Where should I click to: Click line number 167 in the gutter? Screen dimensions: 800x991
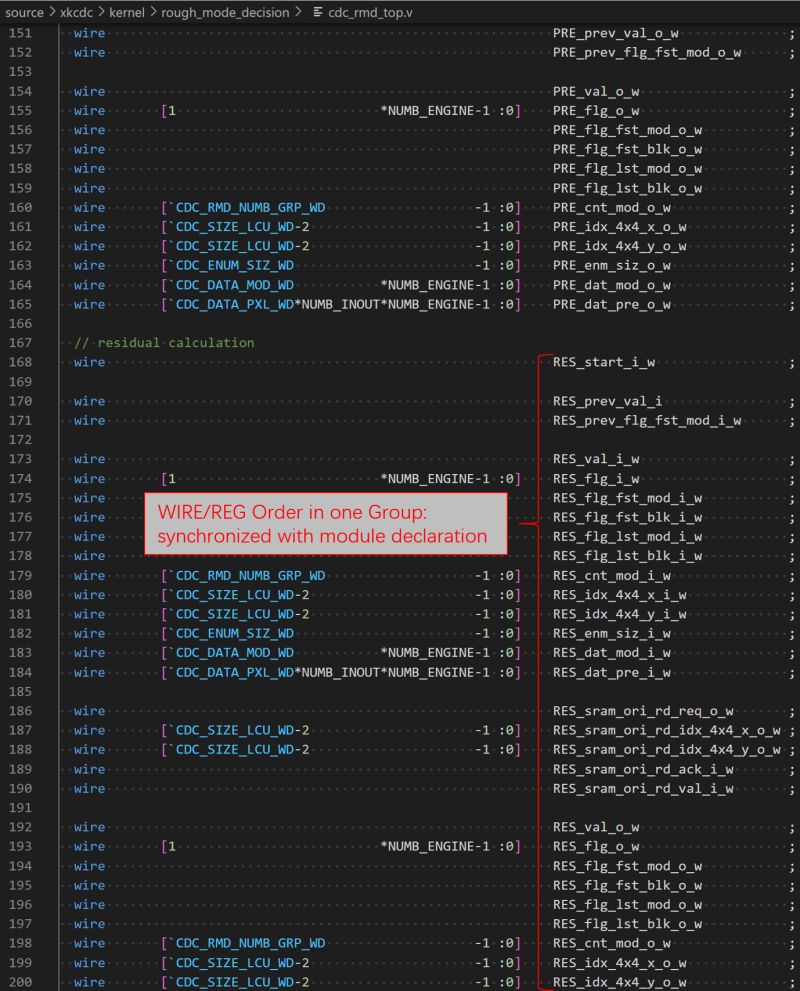point(22,342)
